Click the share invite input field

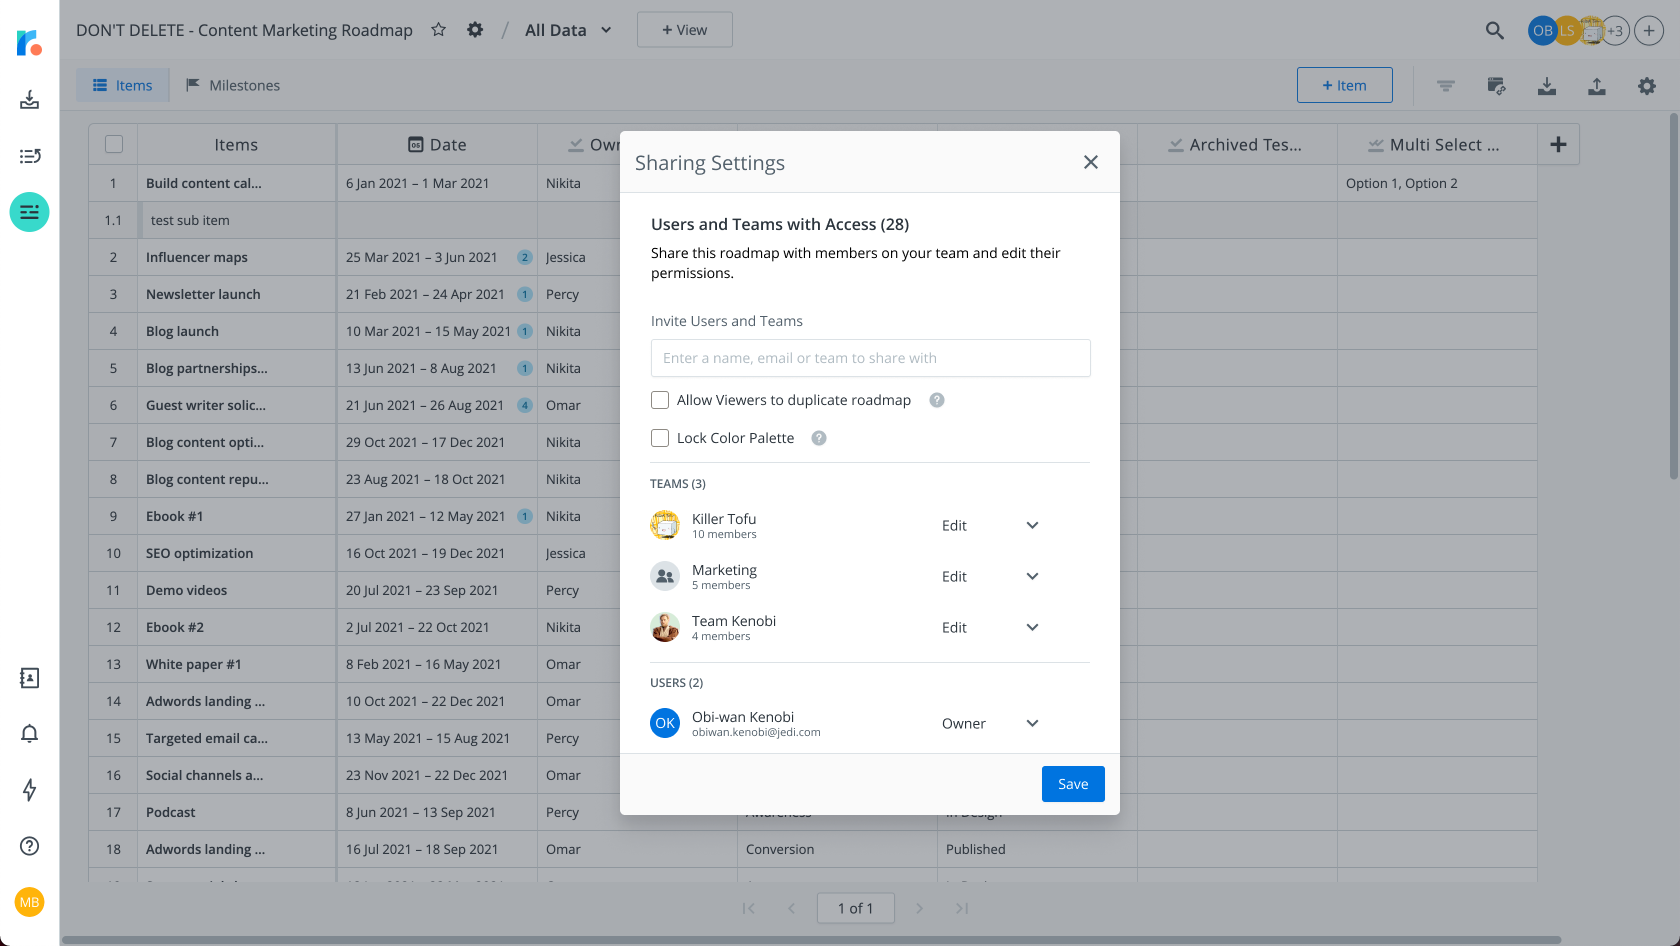point(870,358)
